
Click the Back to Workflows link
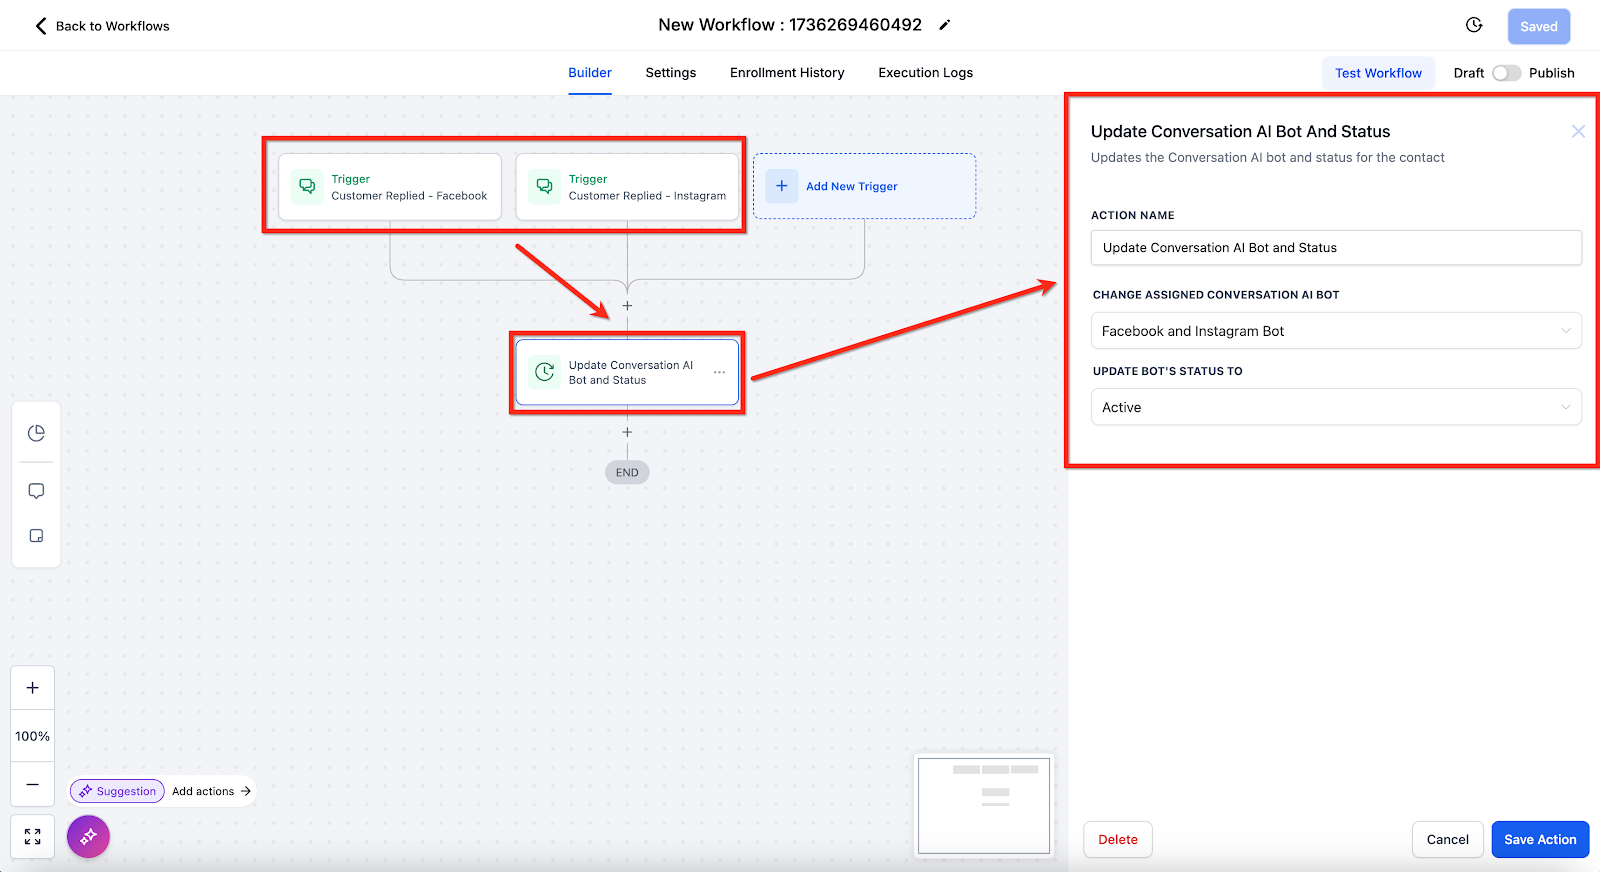point(112,26)
